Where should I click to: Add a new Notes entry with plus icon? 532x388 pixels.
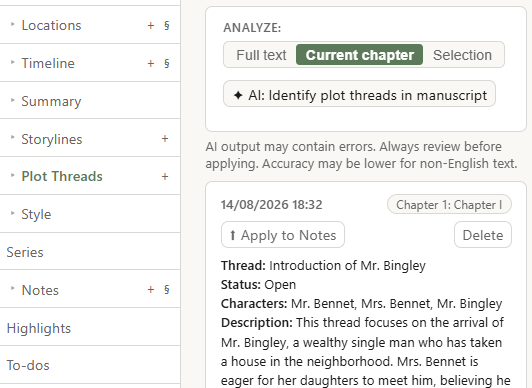(x=151, y=290)
